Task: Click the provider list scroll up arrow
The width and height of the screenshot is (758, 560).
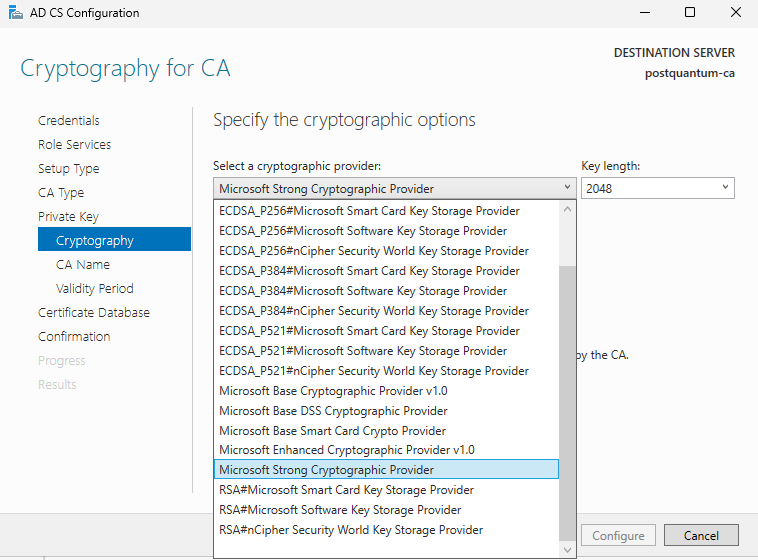Action: coord(568,209)
